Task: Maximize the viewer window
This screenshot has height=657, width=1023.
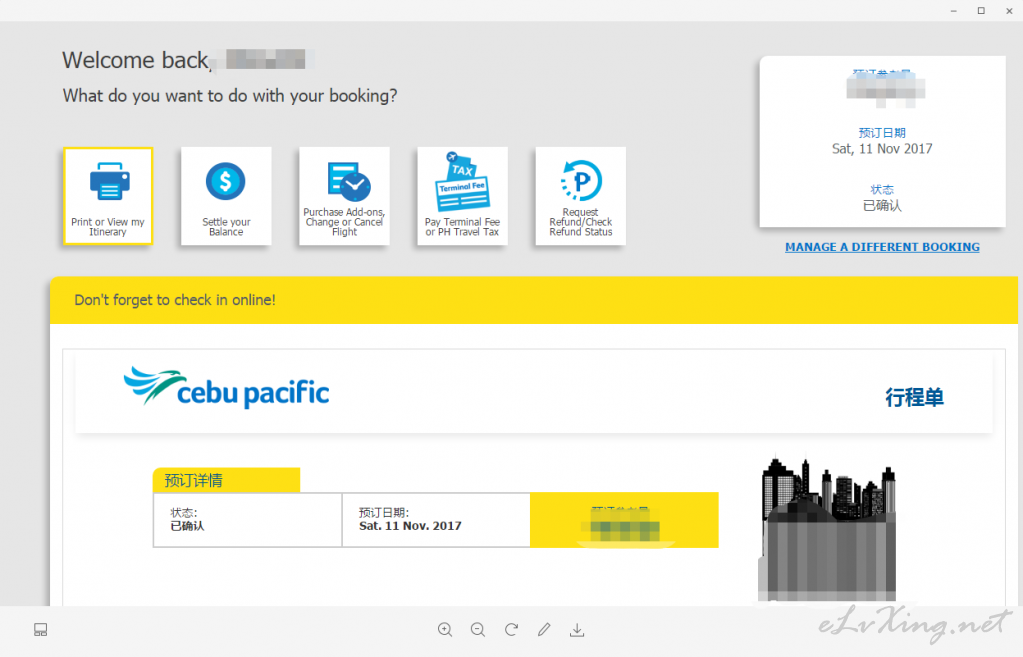Action: 981,11
